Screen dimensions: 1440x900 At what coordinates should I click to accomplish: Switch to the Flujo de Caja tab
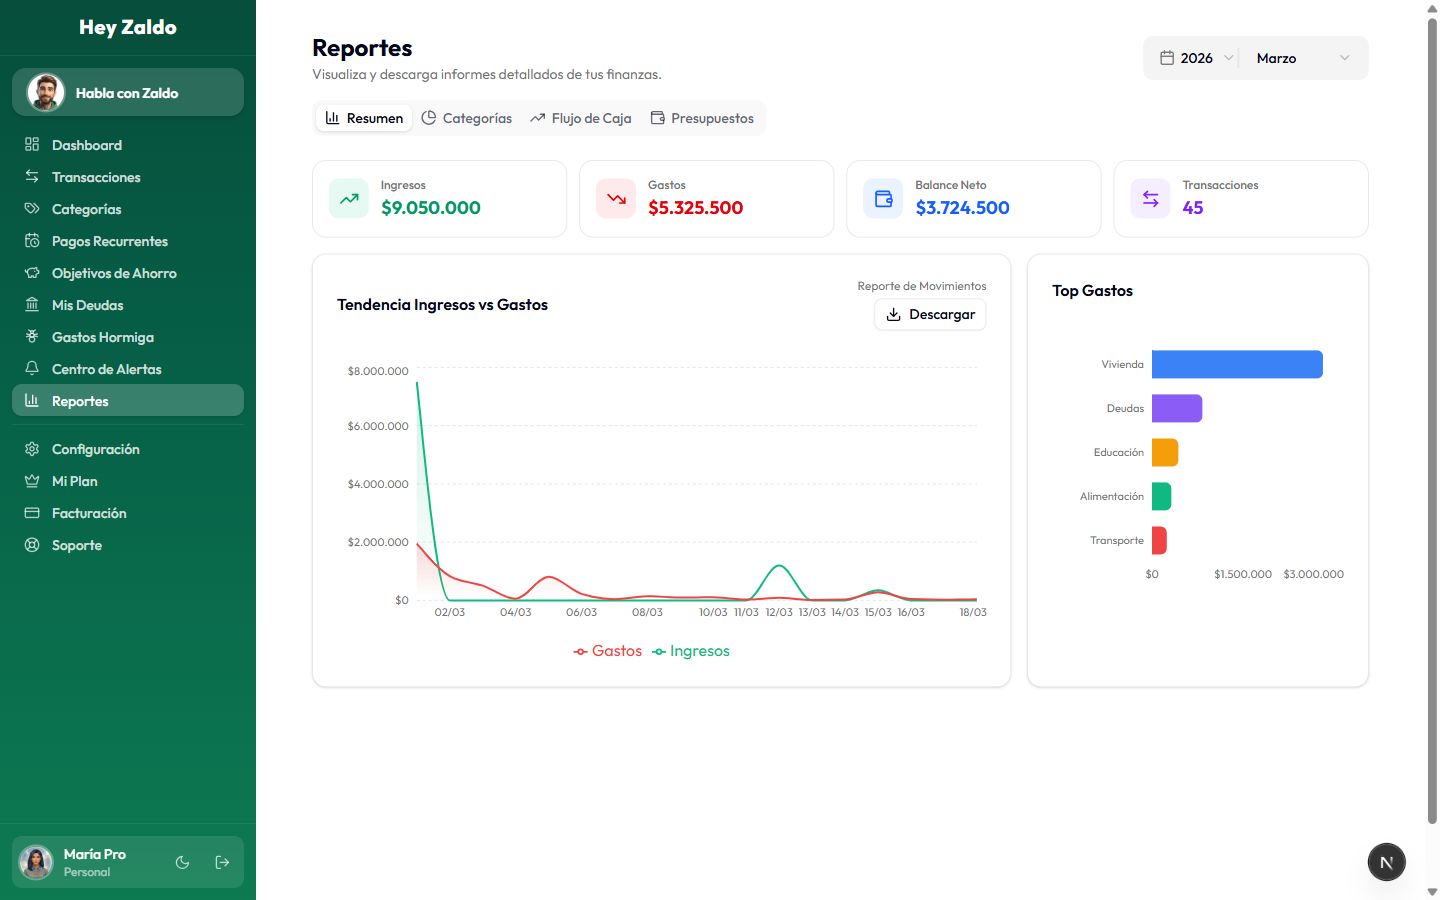pos(581,118)
